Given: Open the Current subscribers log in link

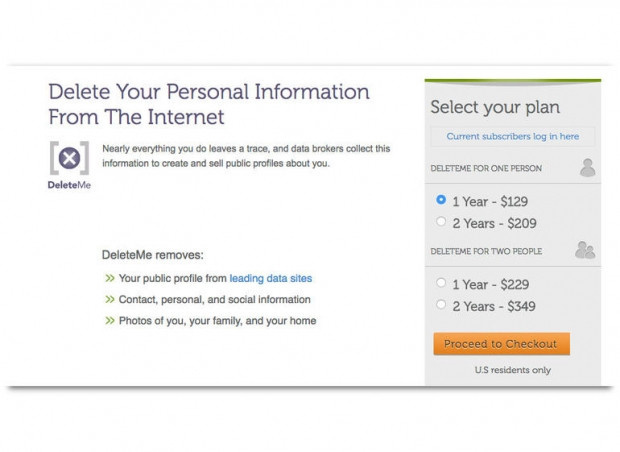Looking at the screenshot, I should [x=512, y=136].
